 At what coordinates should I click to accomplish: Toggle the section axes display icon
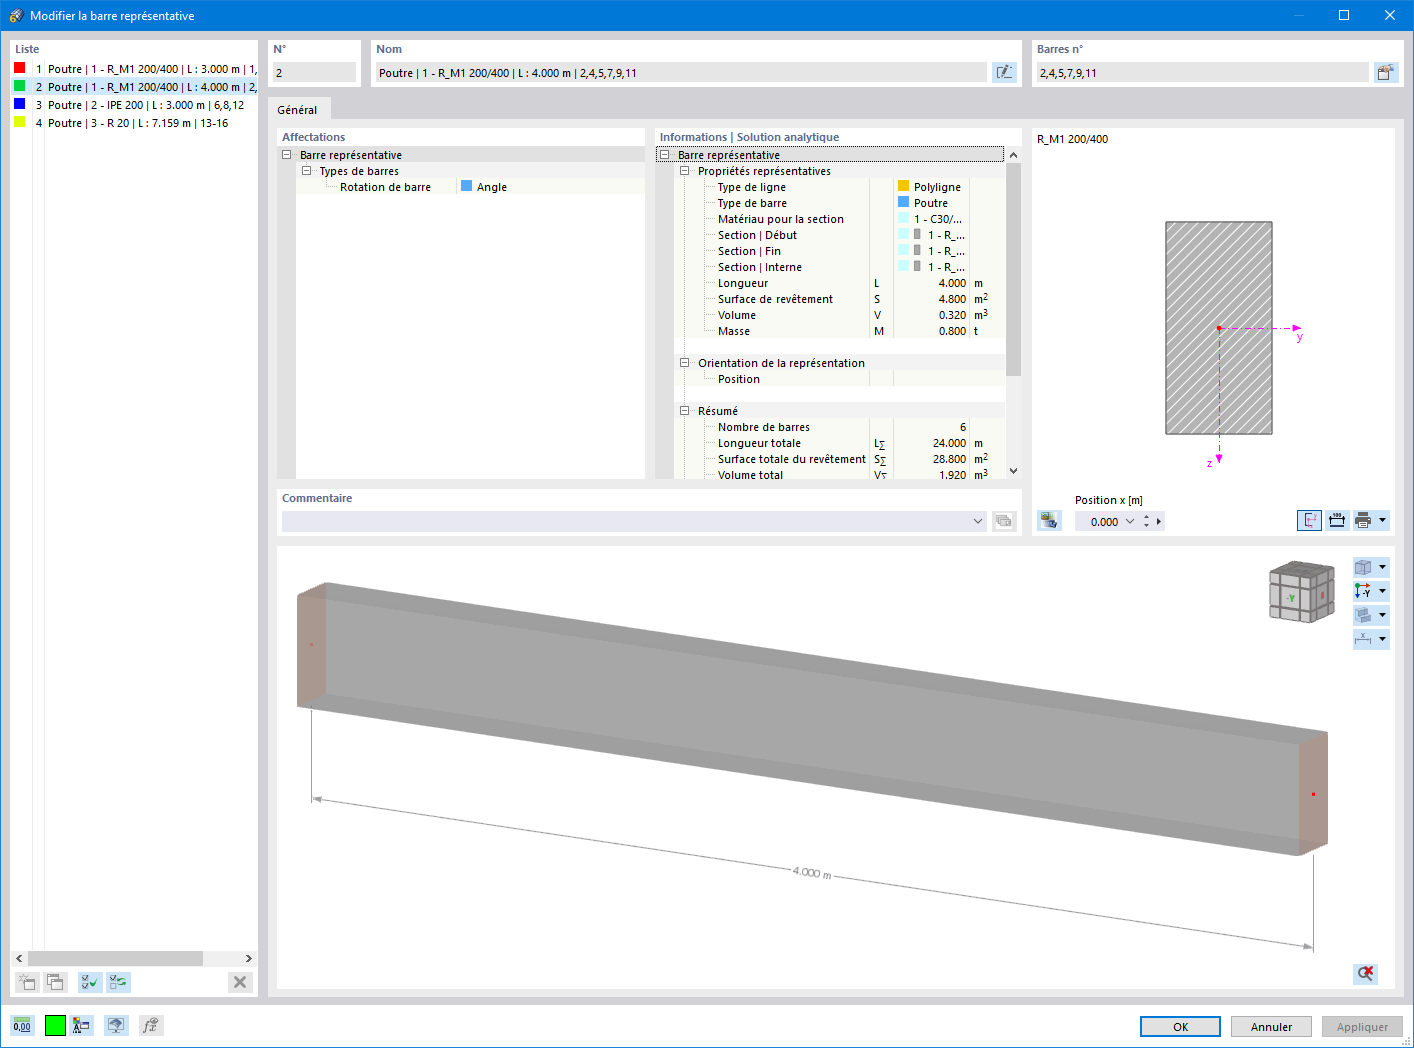tap(1309, 520)
